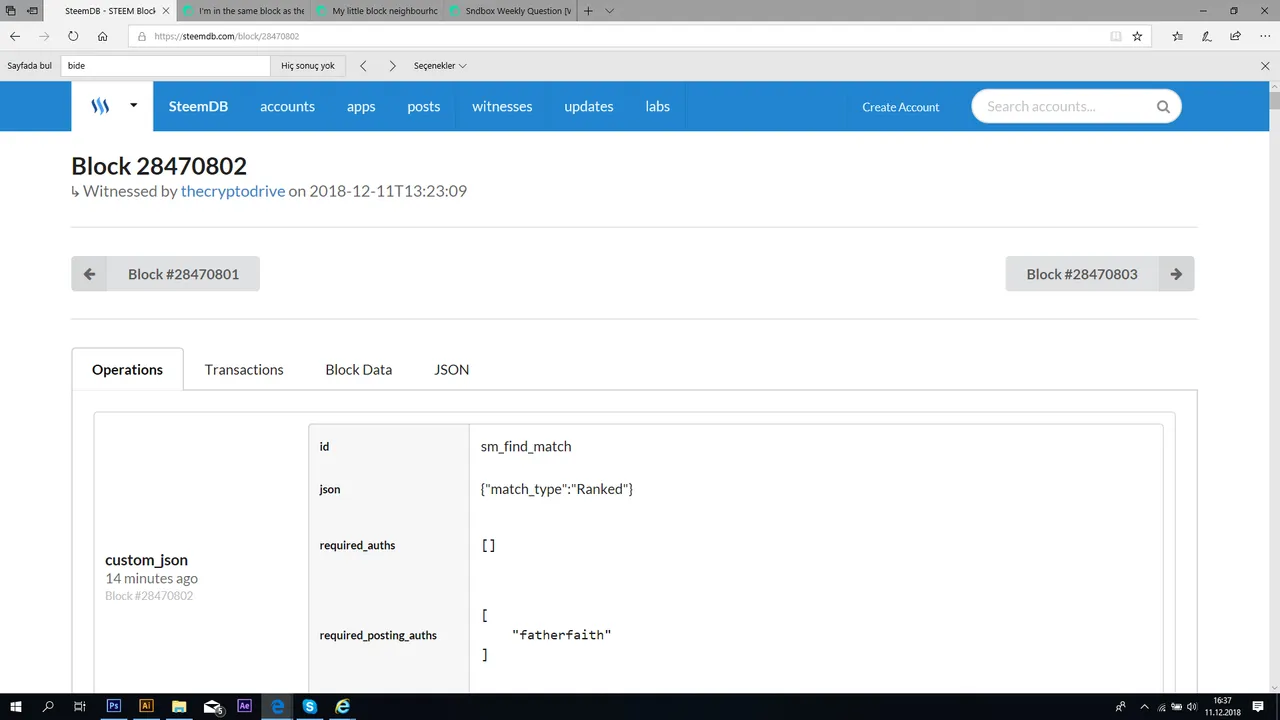
Task: Switch to "Sndbox Weekly Question" tab
Action: pyautogui.click(x=510, y=11)
